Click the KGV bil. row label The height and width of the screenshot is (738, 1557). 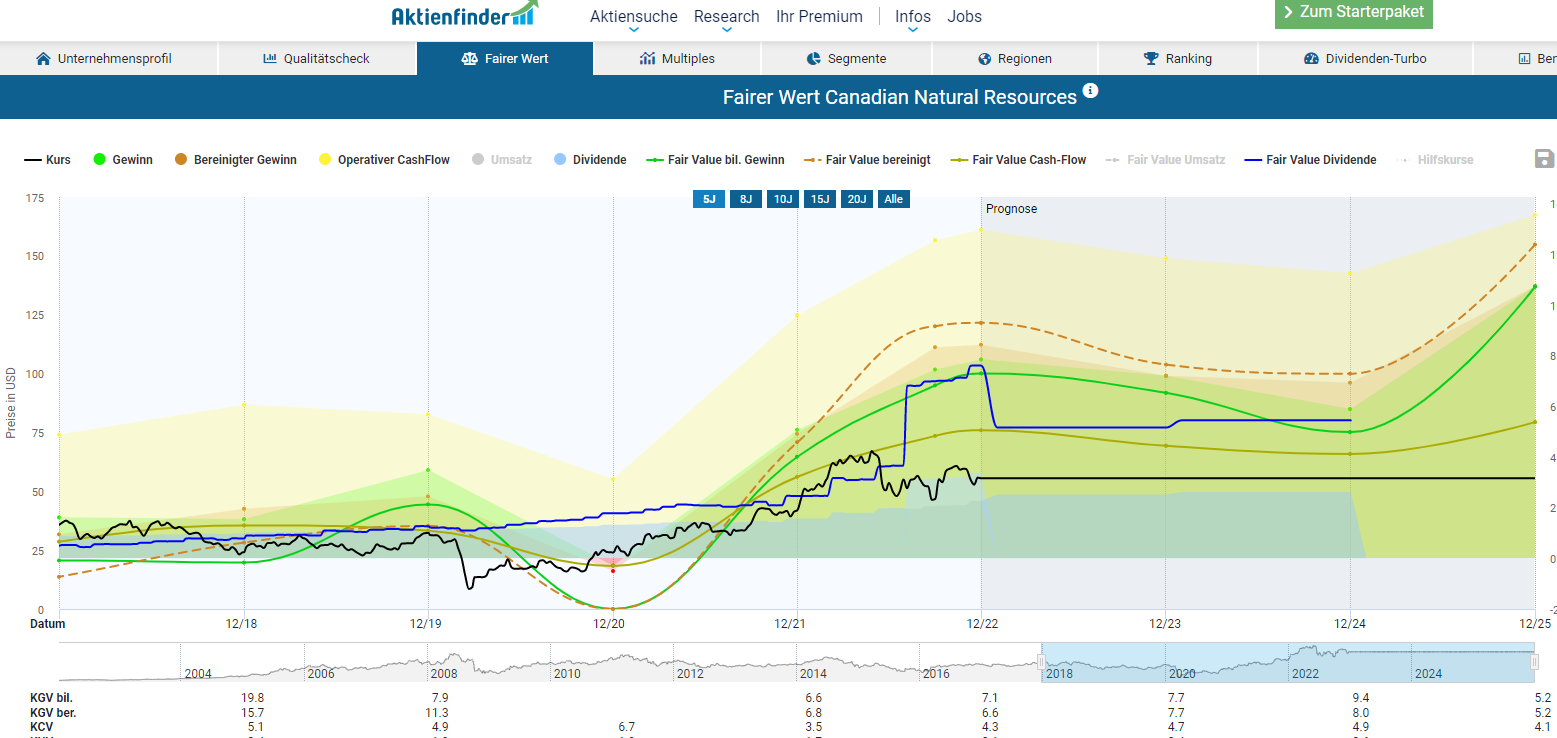[51, 697]
